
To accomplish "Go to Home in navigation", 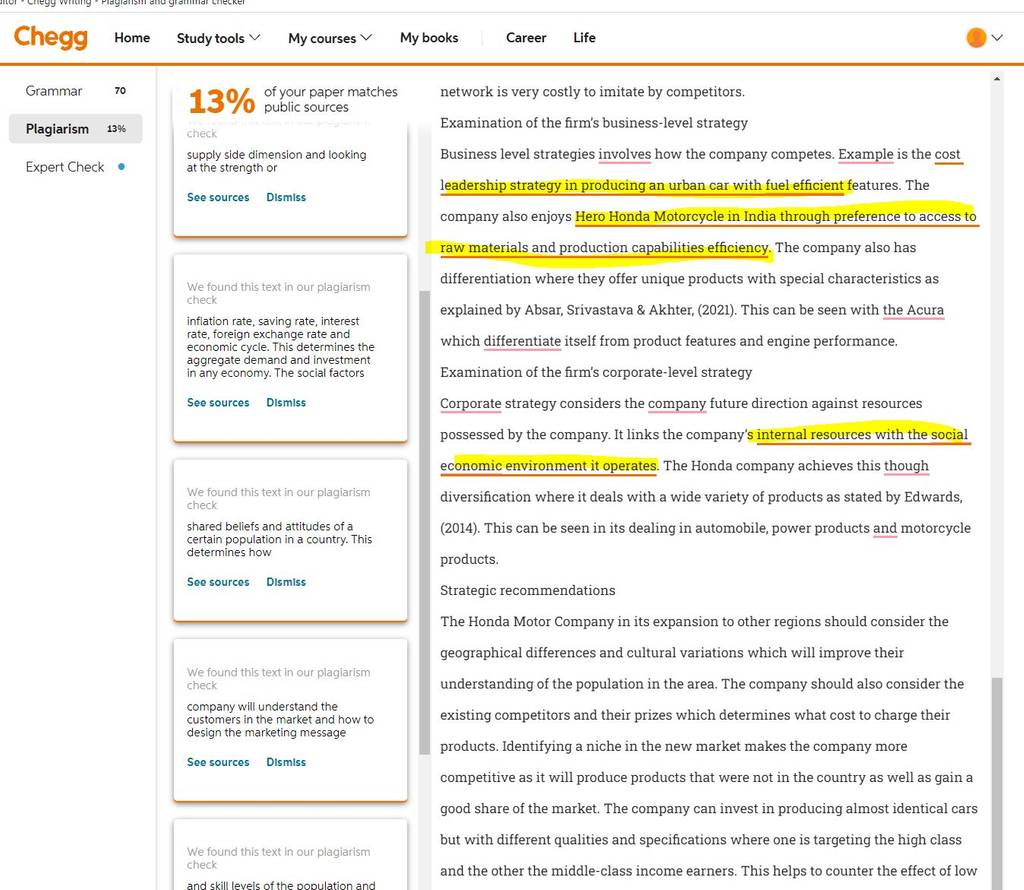I will point(132,38).
